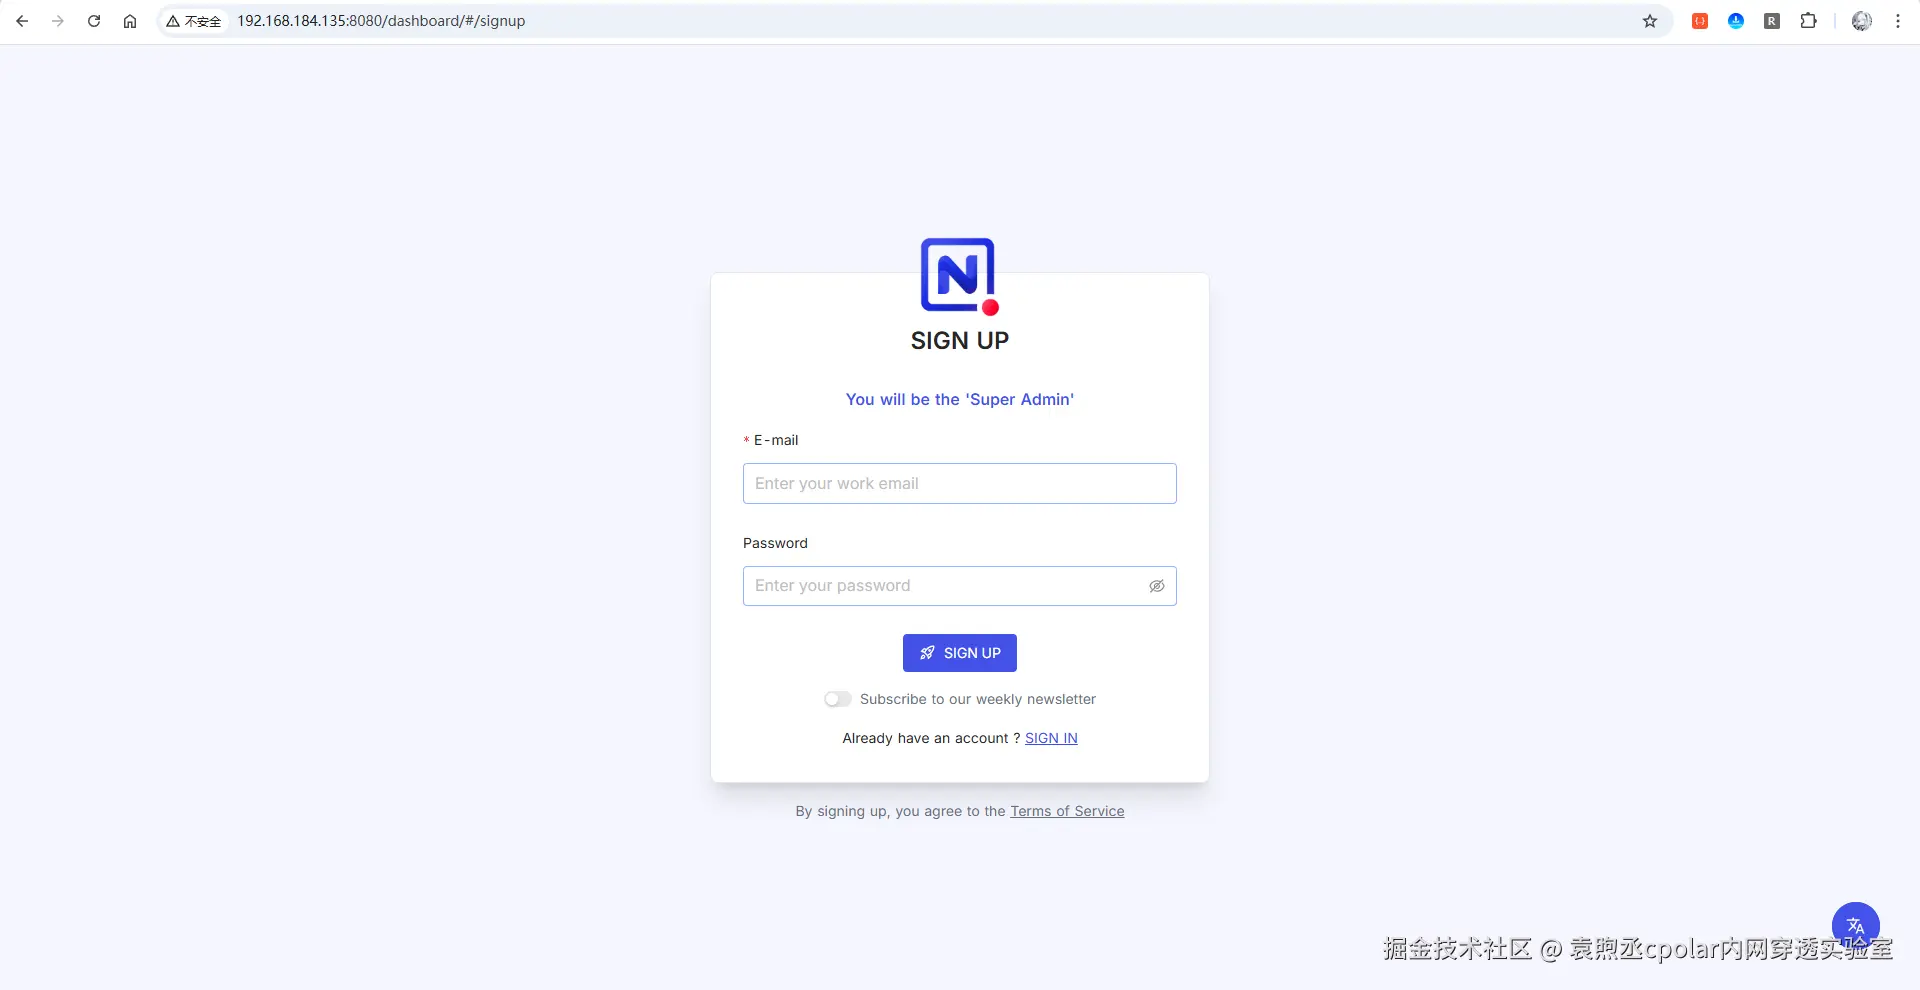Reload the page with the refresh icon

click(x=94, y=21)
